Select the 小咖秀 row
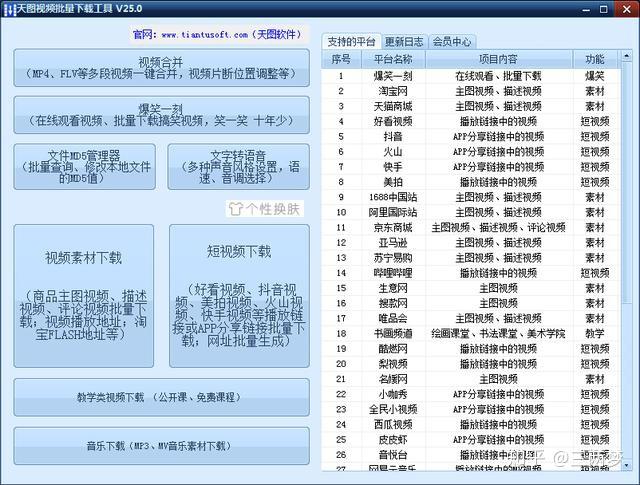 (x=471, y=394)
